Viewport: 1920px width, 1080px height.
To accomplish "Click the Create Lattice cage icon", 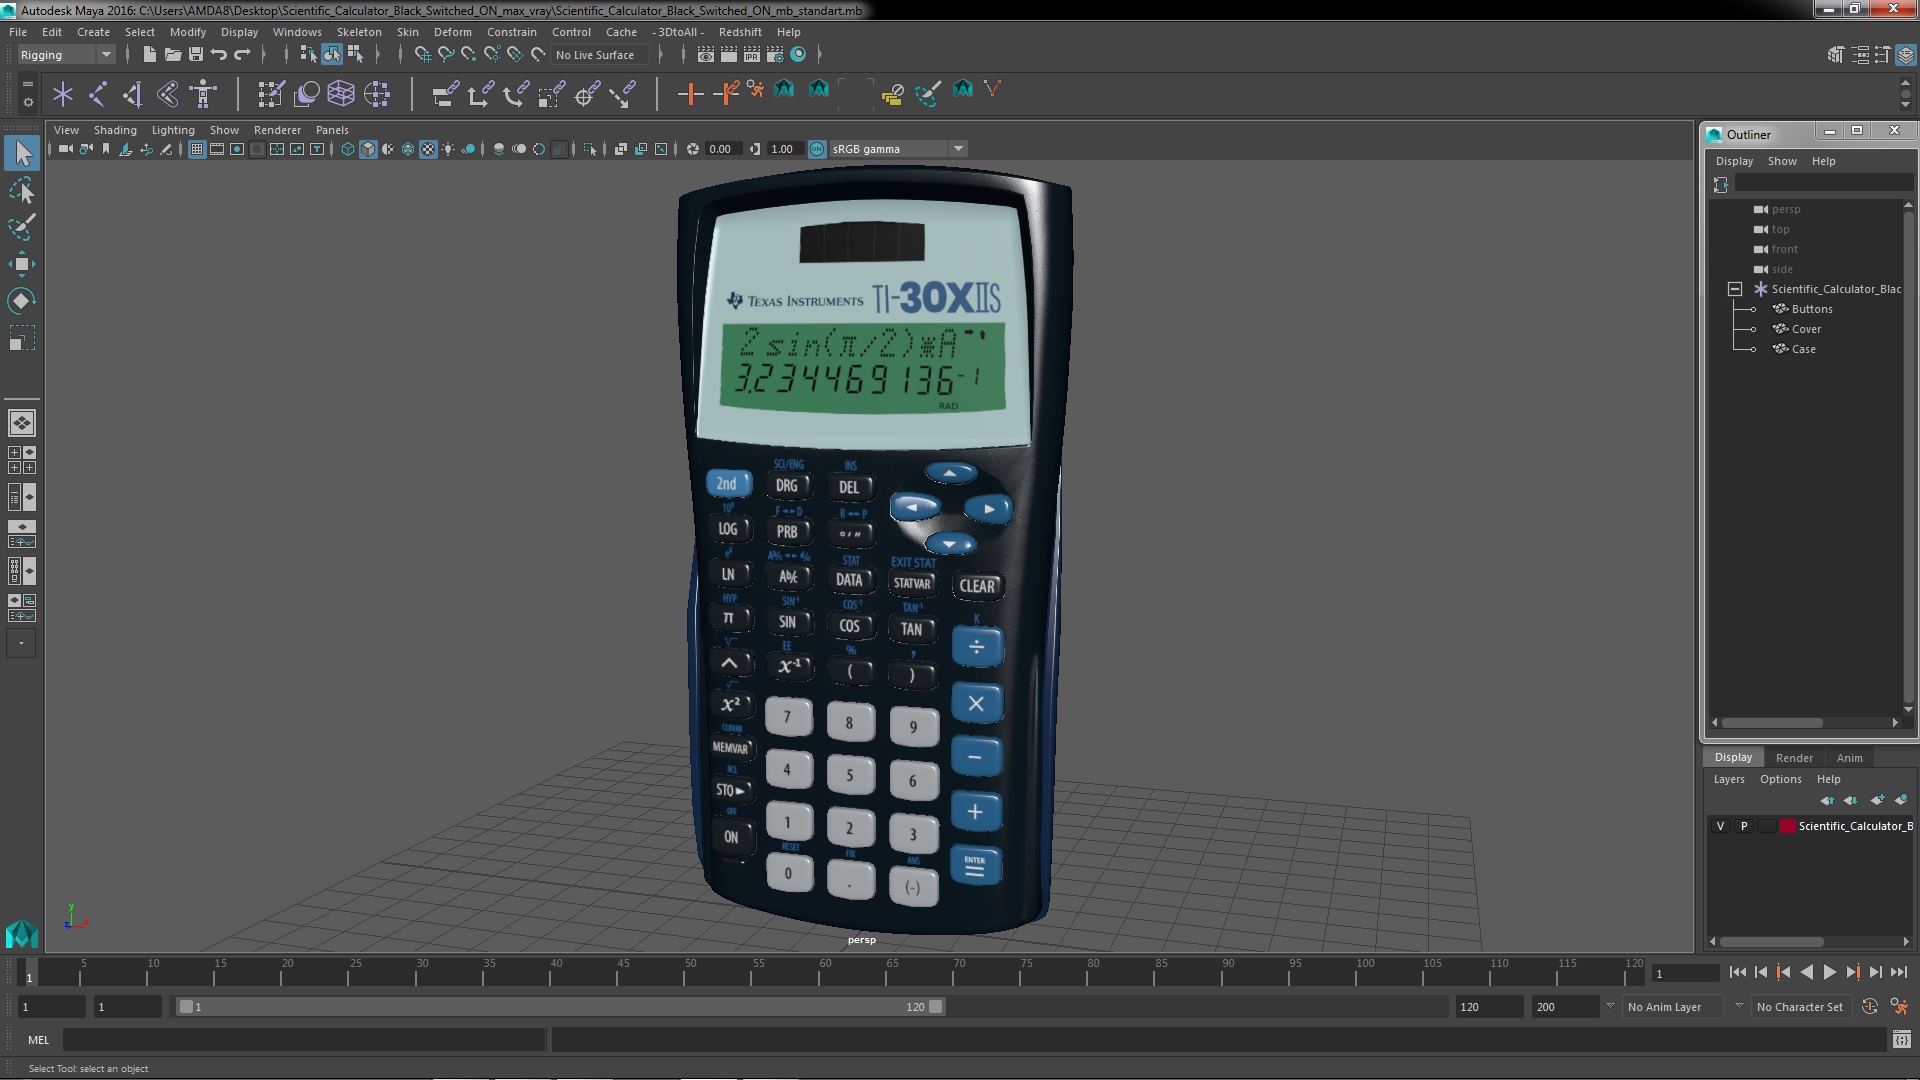I will [341, 95].
